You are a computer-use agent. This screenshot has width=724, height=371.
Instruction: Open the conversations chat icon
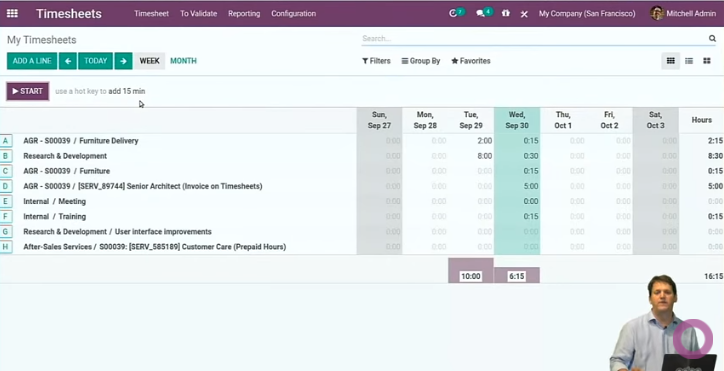click(481, 13)
